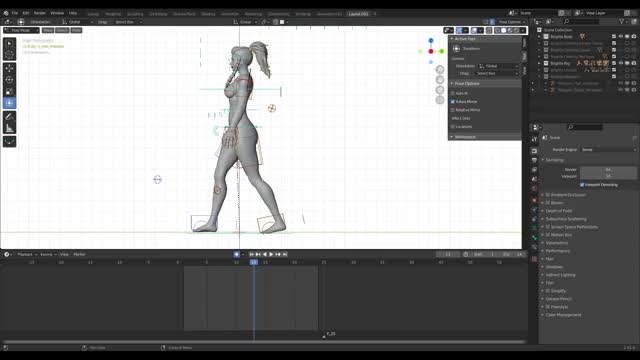640x360 pixels.
Task: Open the Pose Mode dropdown
Action: [x=21, y=30]
